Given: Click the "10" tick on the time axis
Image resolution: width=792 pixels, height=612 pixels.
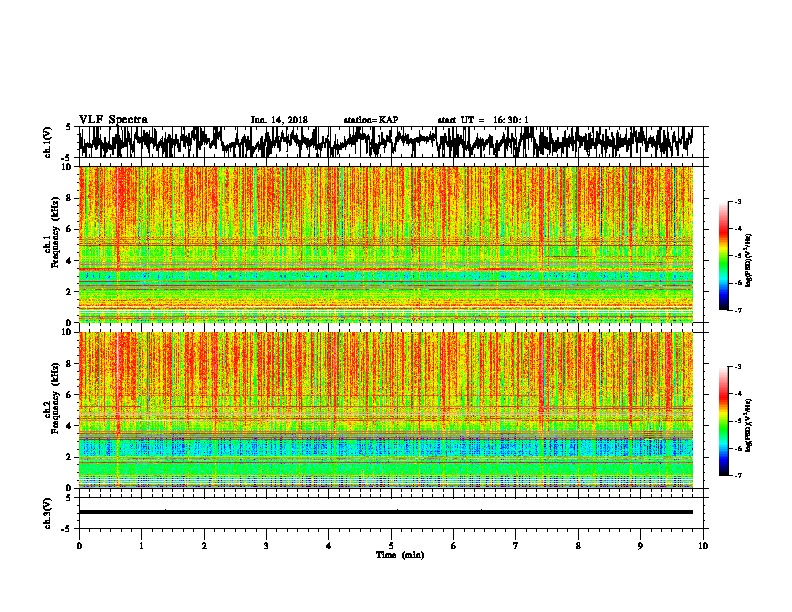Looking at the screenshot, I should [x=703, y=546].
